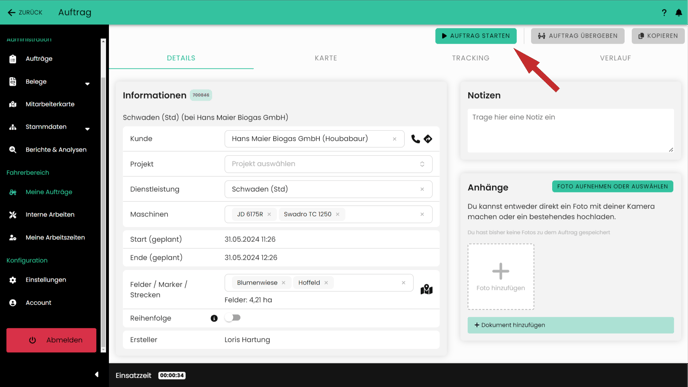Open the Felder / Marker multi-select field

(319, 283)
